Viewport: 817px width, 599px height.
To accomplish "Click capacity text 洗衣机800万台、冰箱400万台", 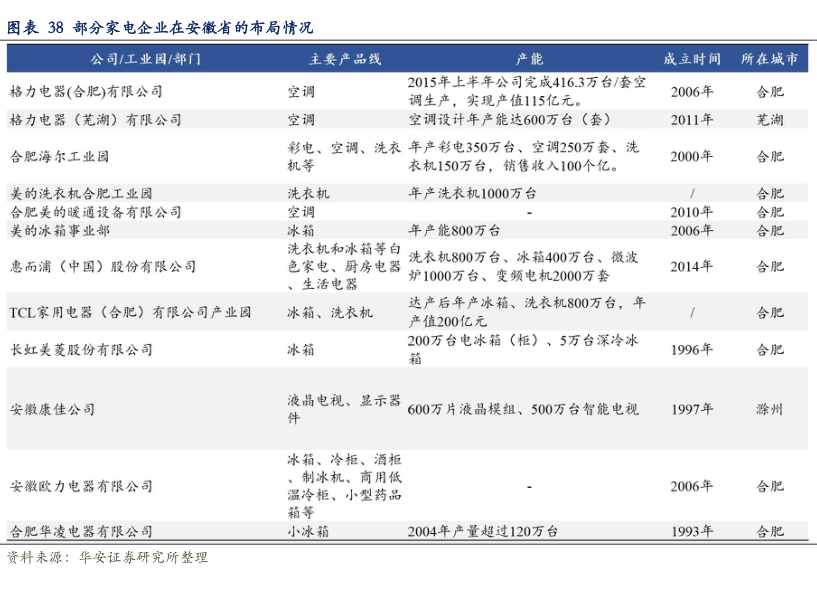I will pyautogui.click(x=501, y=257).
